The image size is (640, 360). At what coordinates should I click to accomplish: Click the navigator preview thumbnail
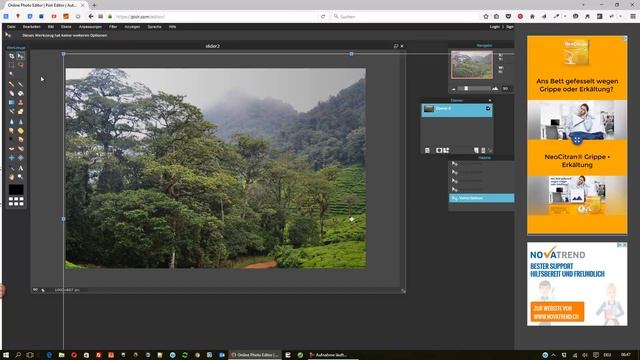[x=472, y=64]
